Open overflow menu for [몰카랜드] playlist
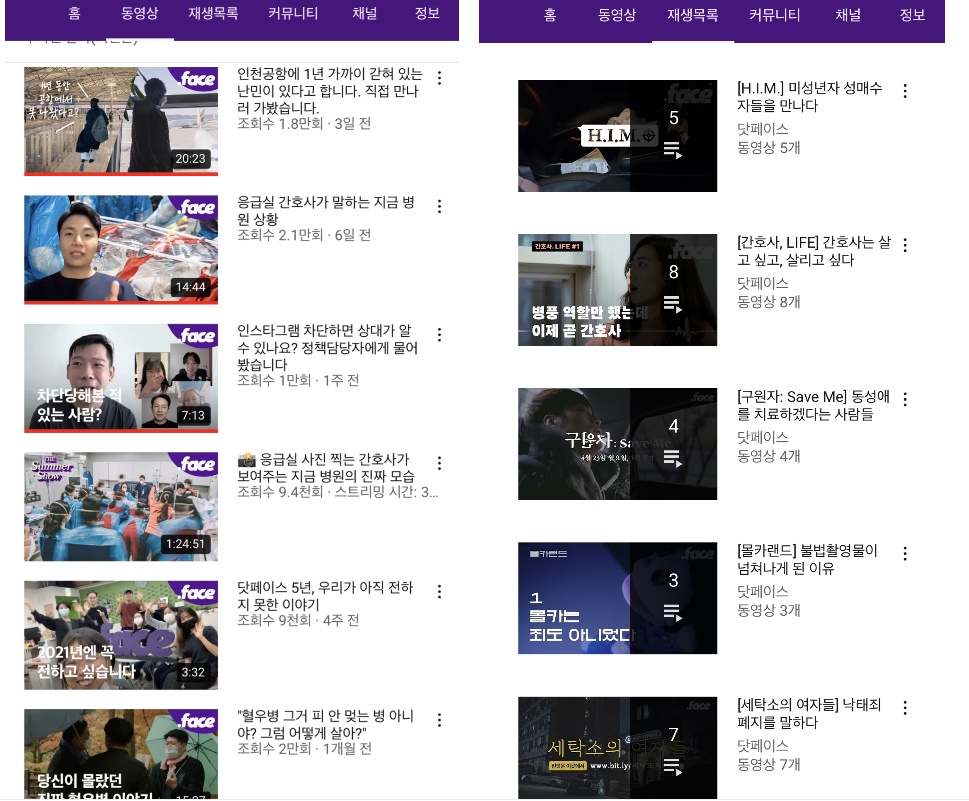 coord(905,553)
